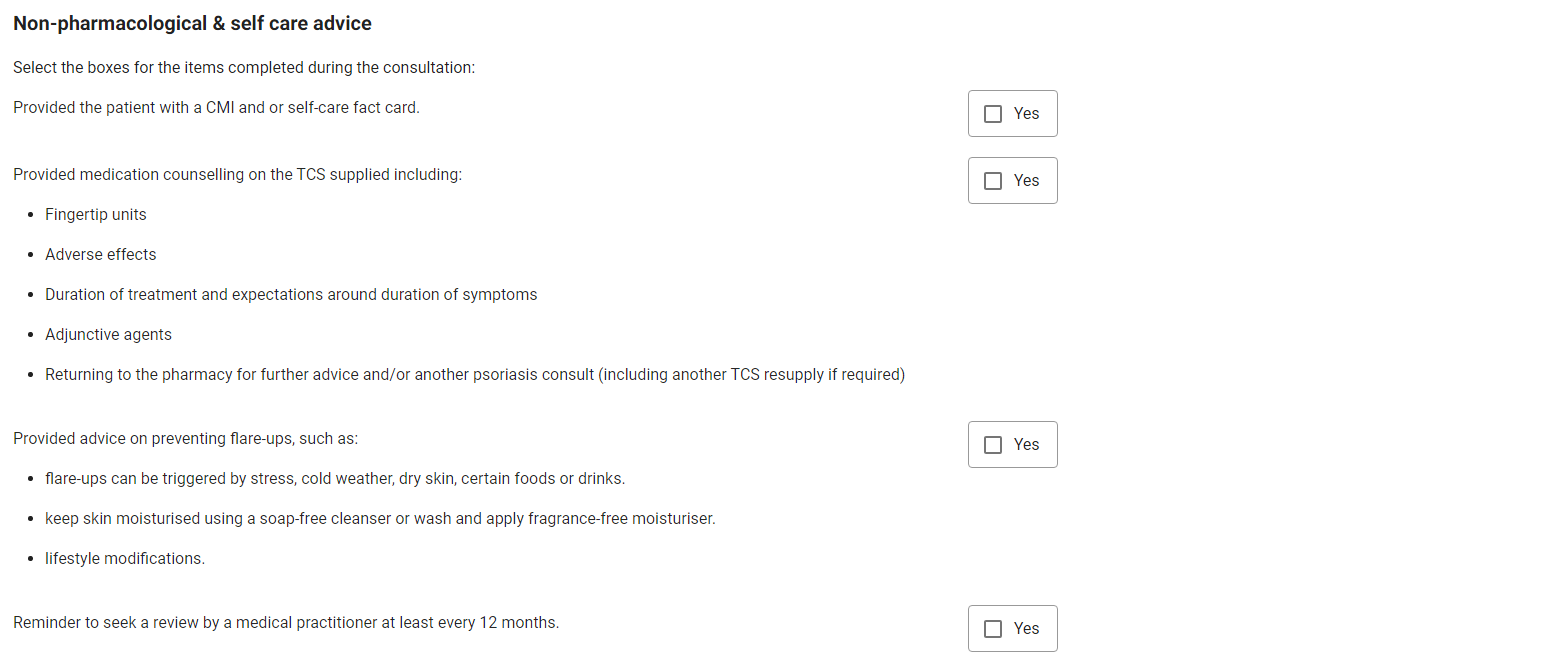Tick the CMI or self-care fact card checkbox

click(x=993, y=114)
